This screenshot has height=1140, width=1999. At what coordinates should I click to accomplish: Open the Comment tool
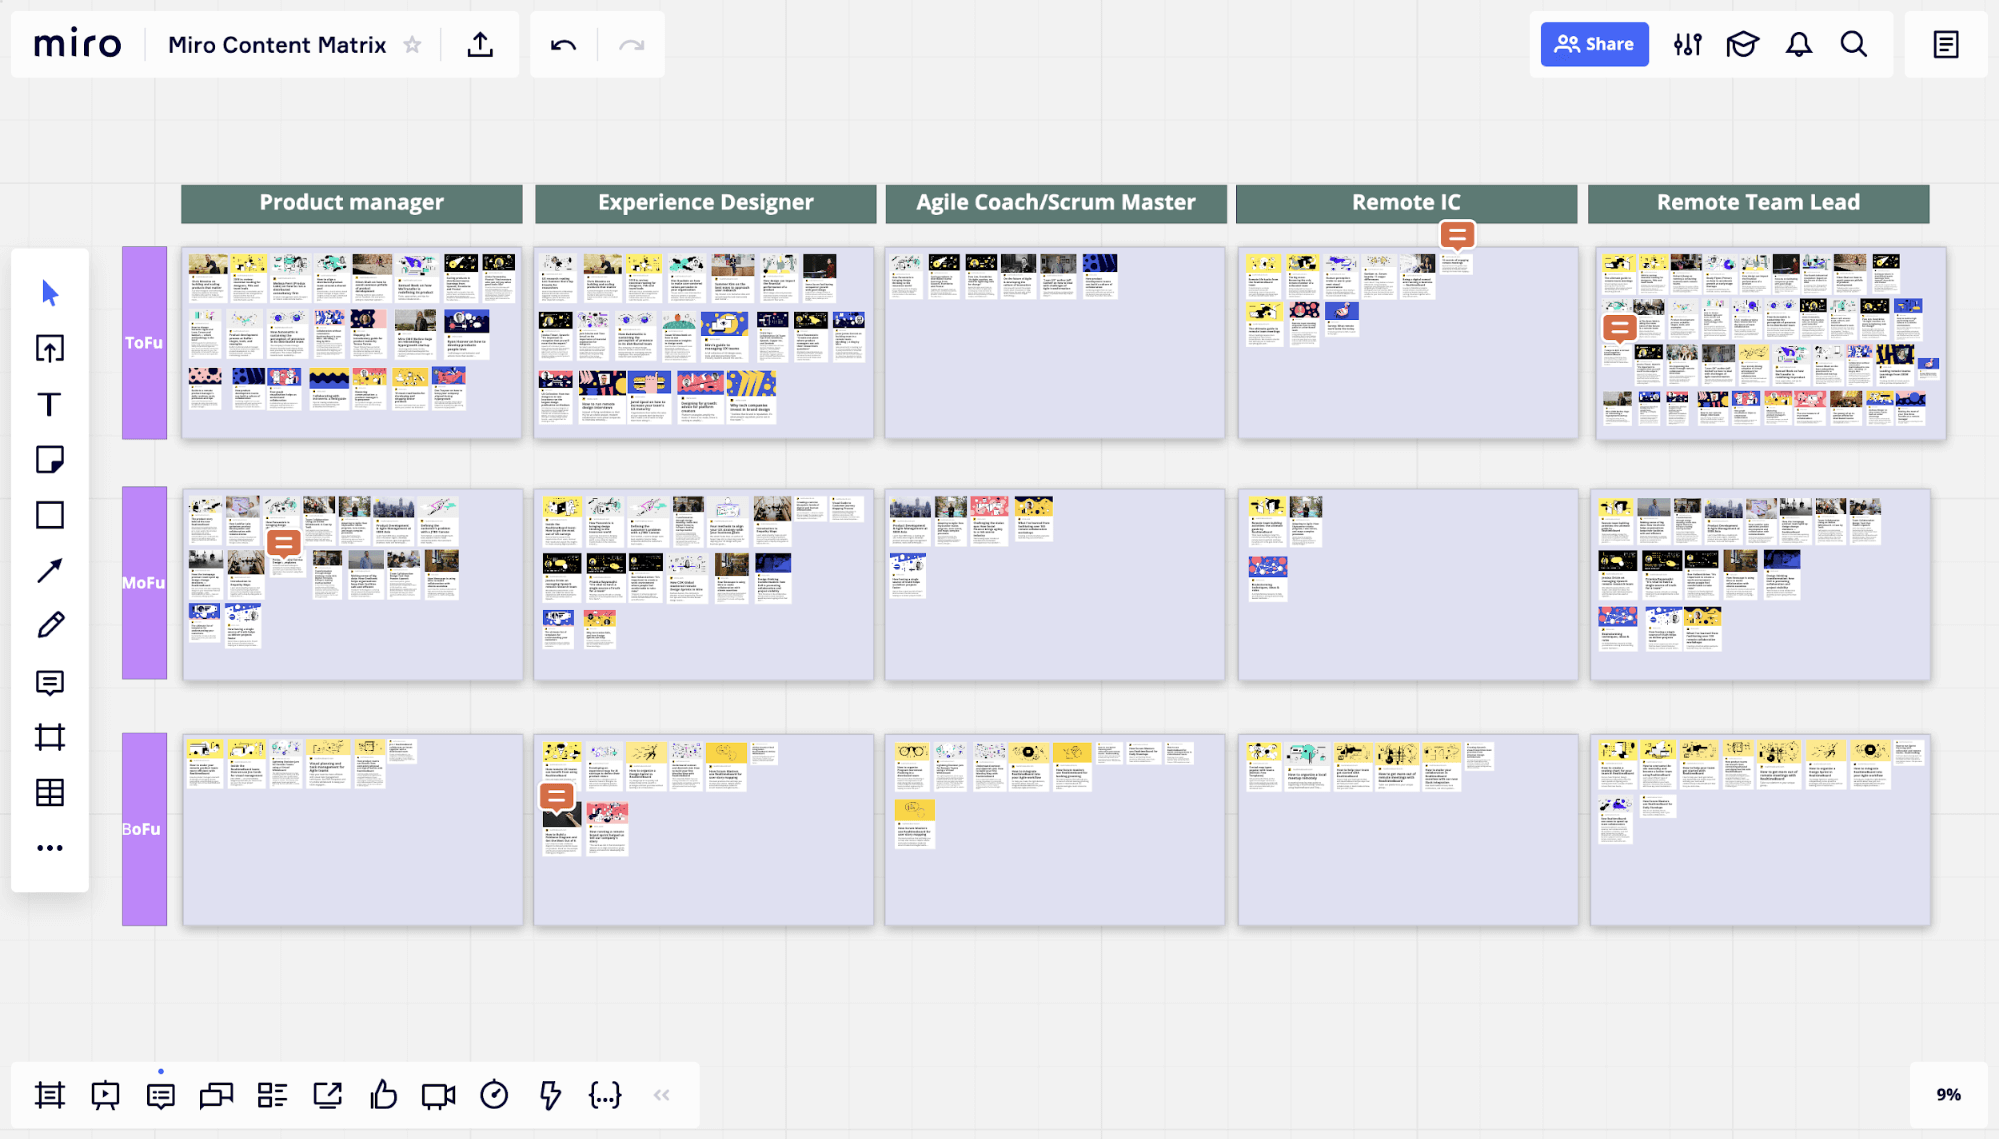50,682
